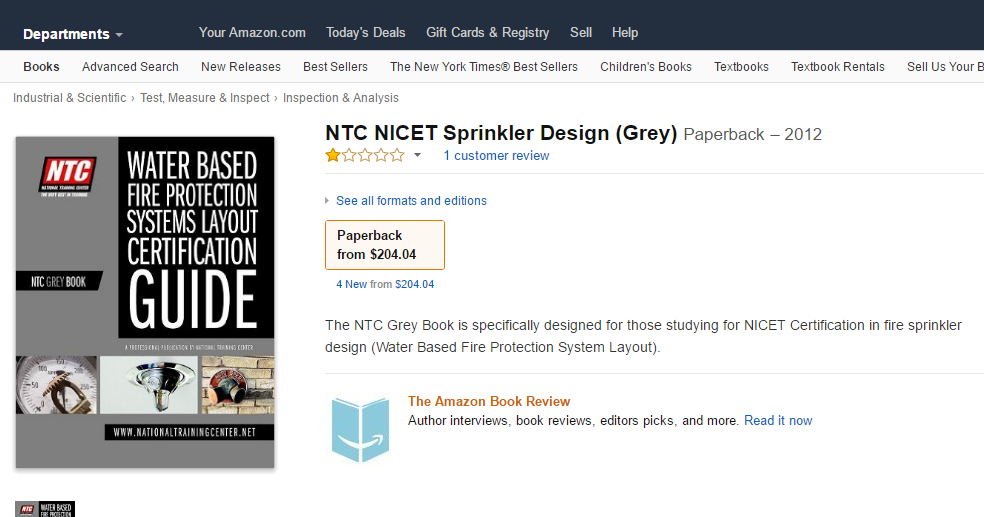Viewport: 984px width, 517px height.
Task: Open the star rating breakdown dropdown arrow
Action: point(418,156)
